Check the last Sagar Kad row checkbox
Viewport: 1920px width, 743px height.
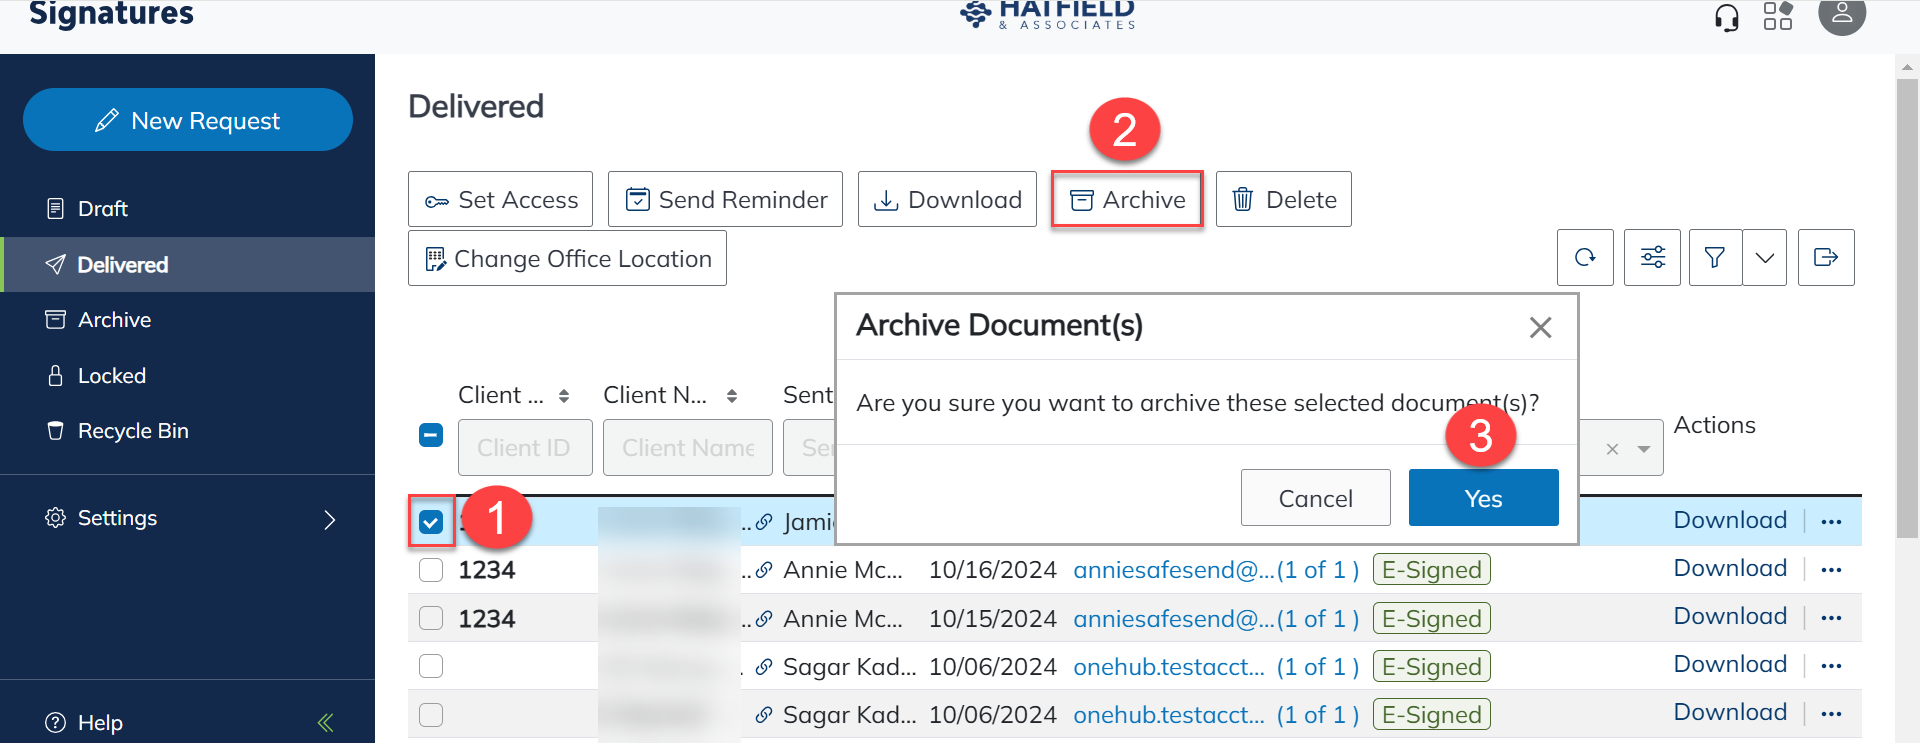431,714
